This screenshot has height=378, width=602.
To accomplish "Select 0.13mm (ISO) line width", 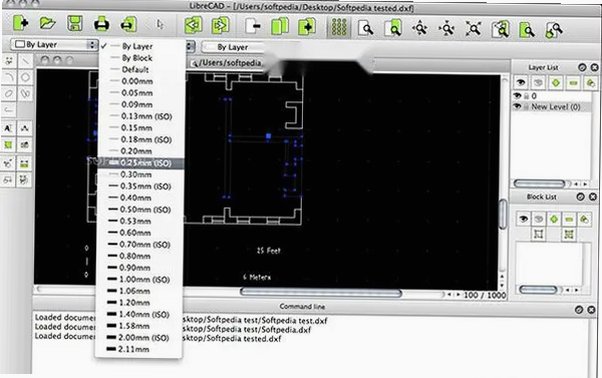I will [141, 116].
